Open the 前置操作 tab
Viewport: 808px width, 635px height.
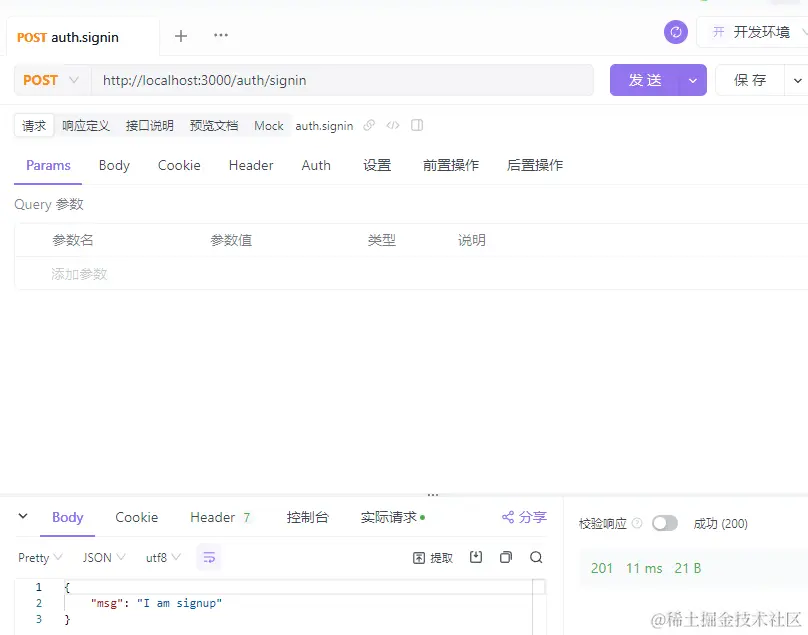click(451, 165)
